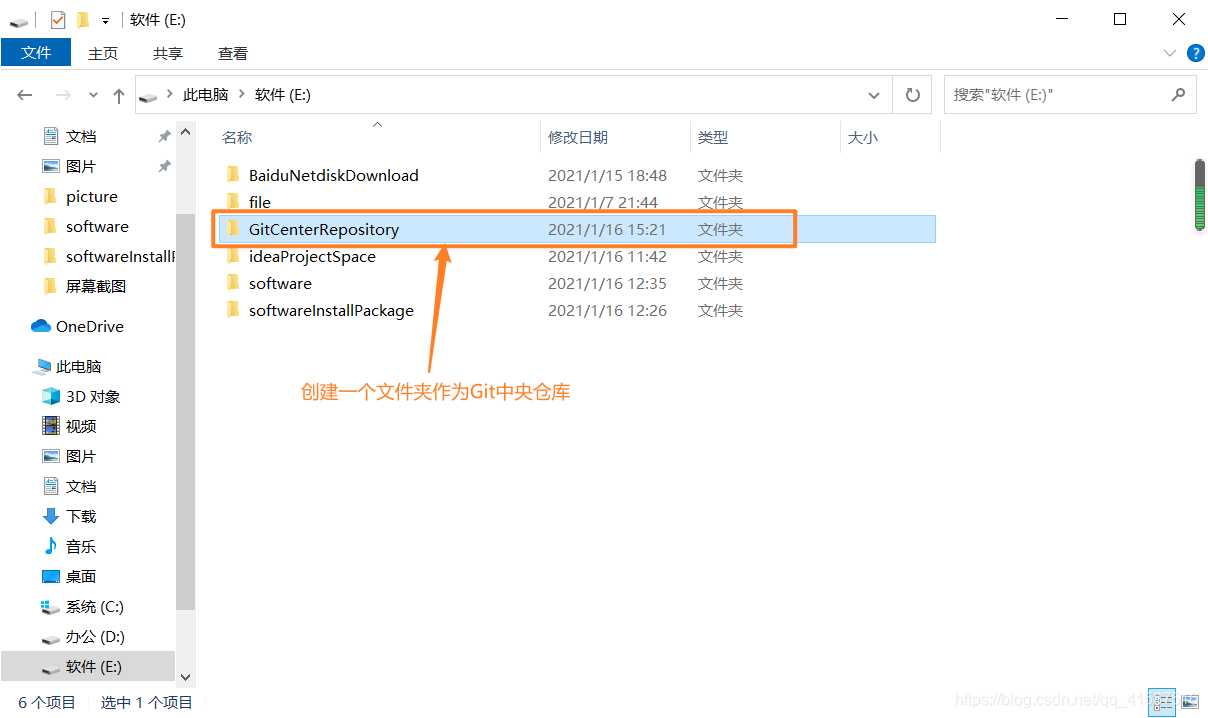
Task: Click the navigation pane scrollbar thumb
Action: coord(185,410)
